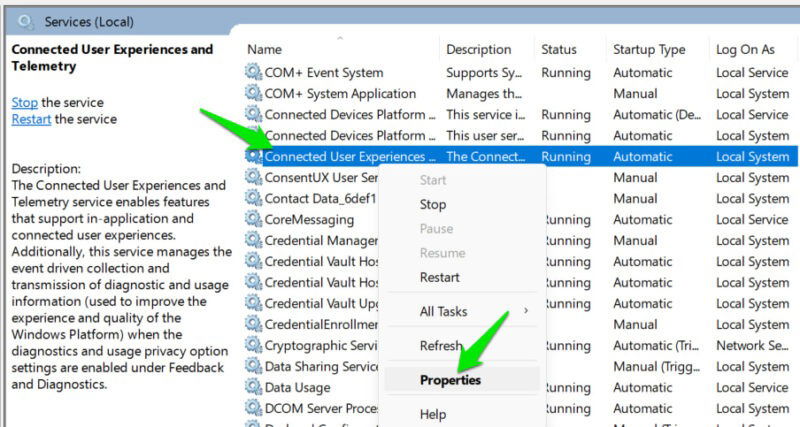Select the Cryptographic Servi service name
This screenshot has height=427, width=800.
pos(321,346)
